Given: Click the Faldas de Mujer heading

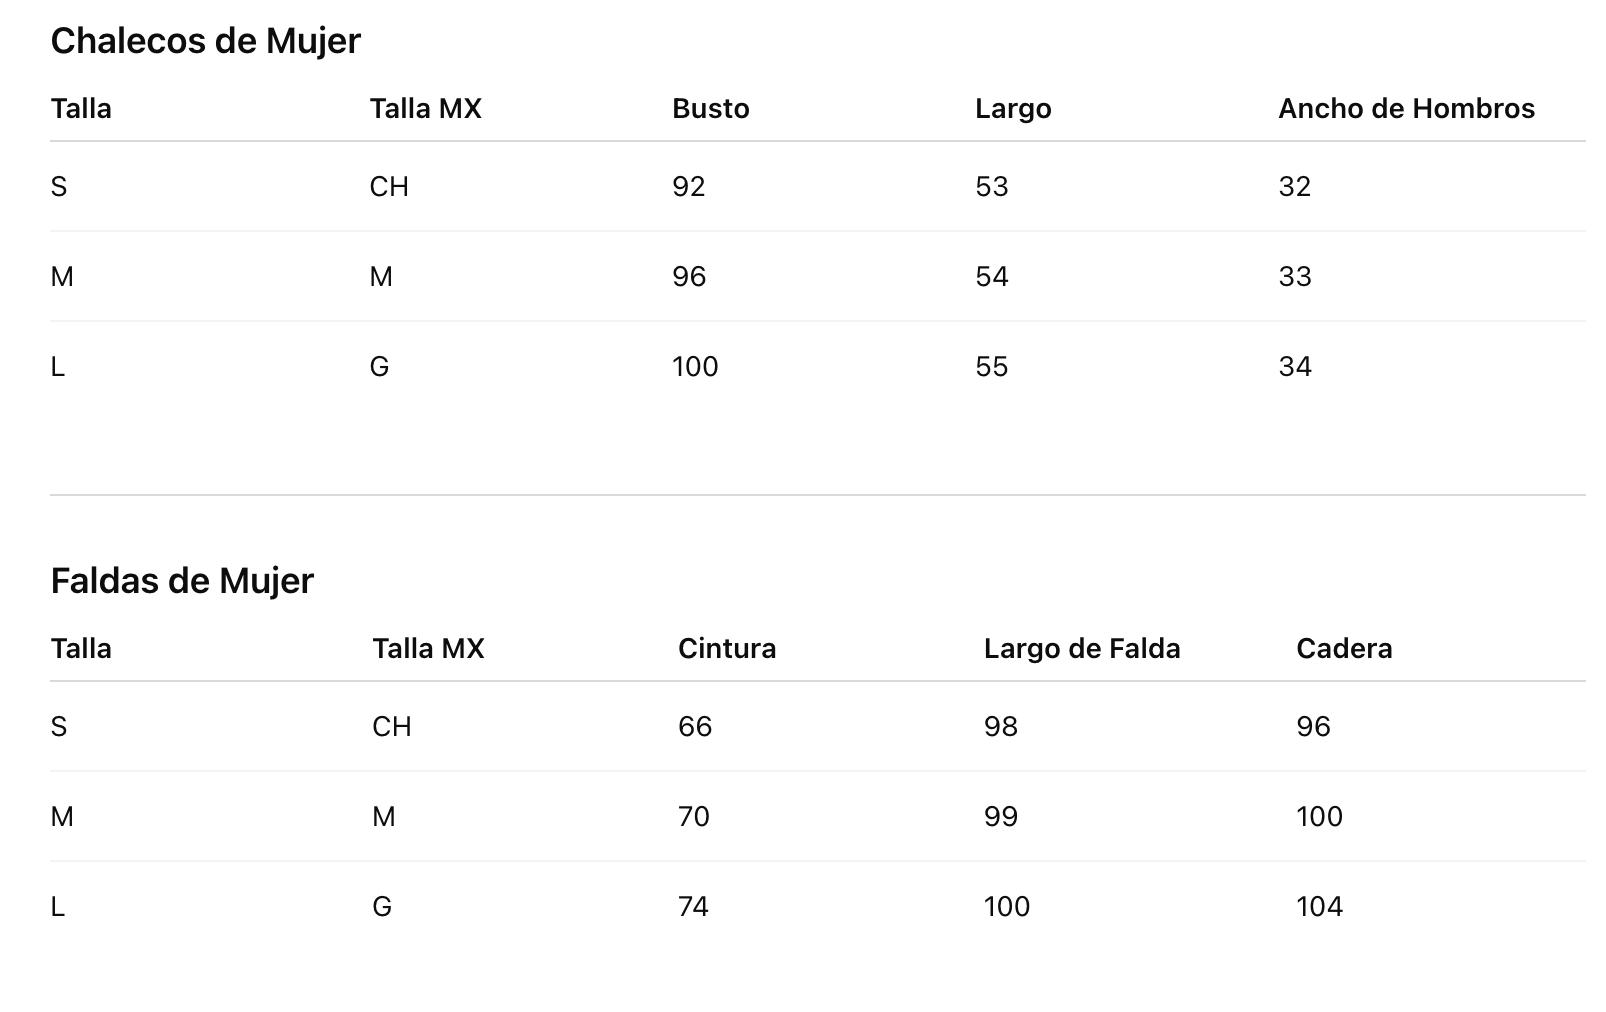Looking at the screenshot, I should [x=182, y=581].
